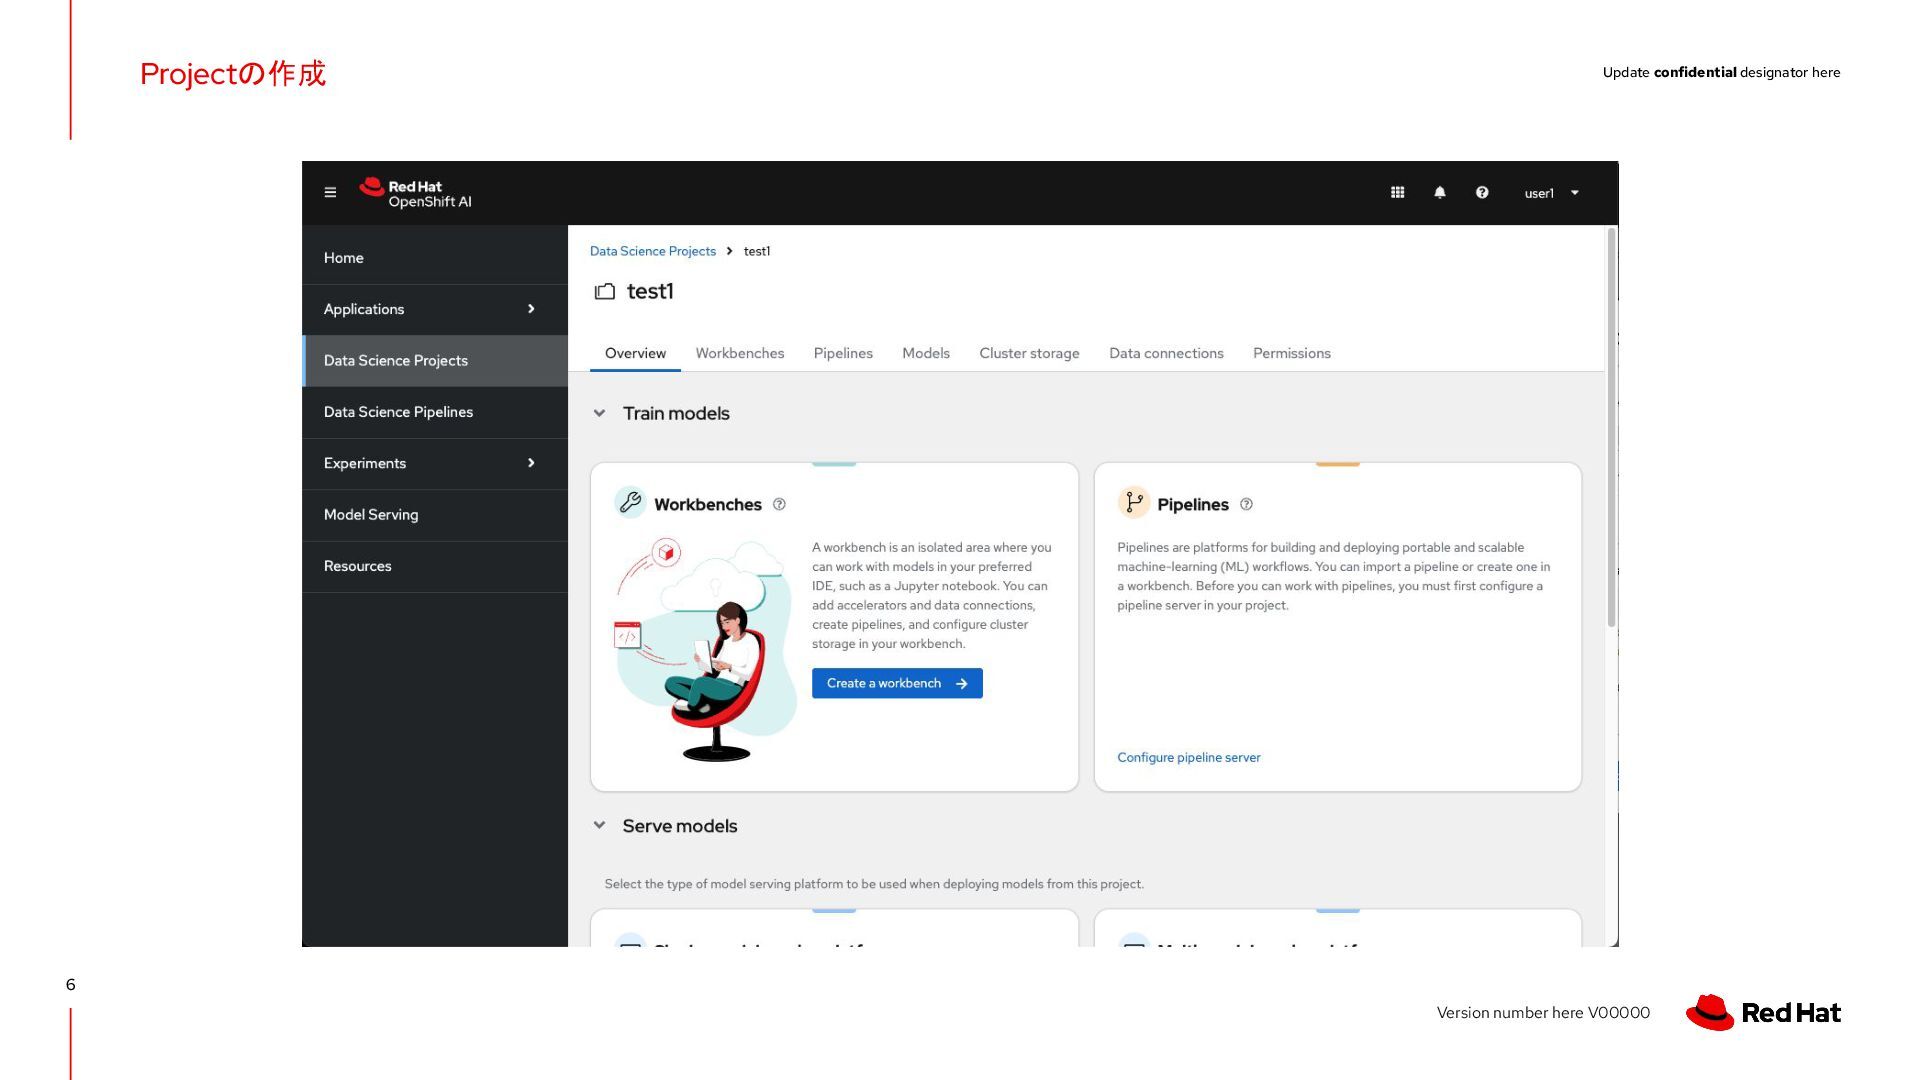Switch to the Pipelines tab
Viewport: 1920px width, 1080px height.
click(x=843, y=354)
